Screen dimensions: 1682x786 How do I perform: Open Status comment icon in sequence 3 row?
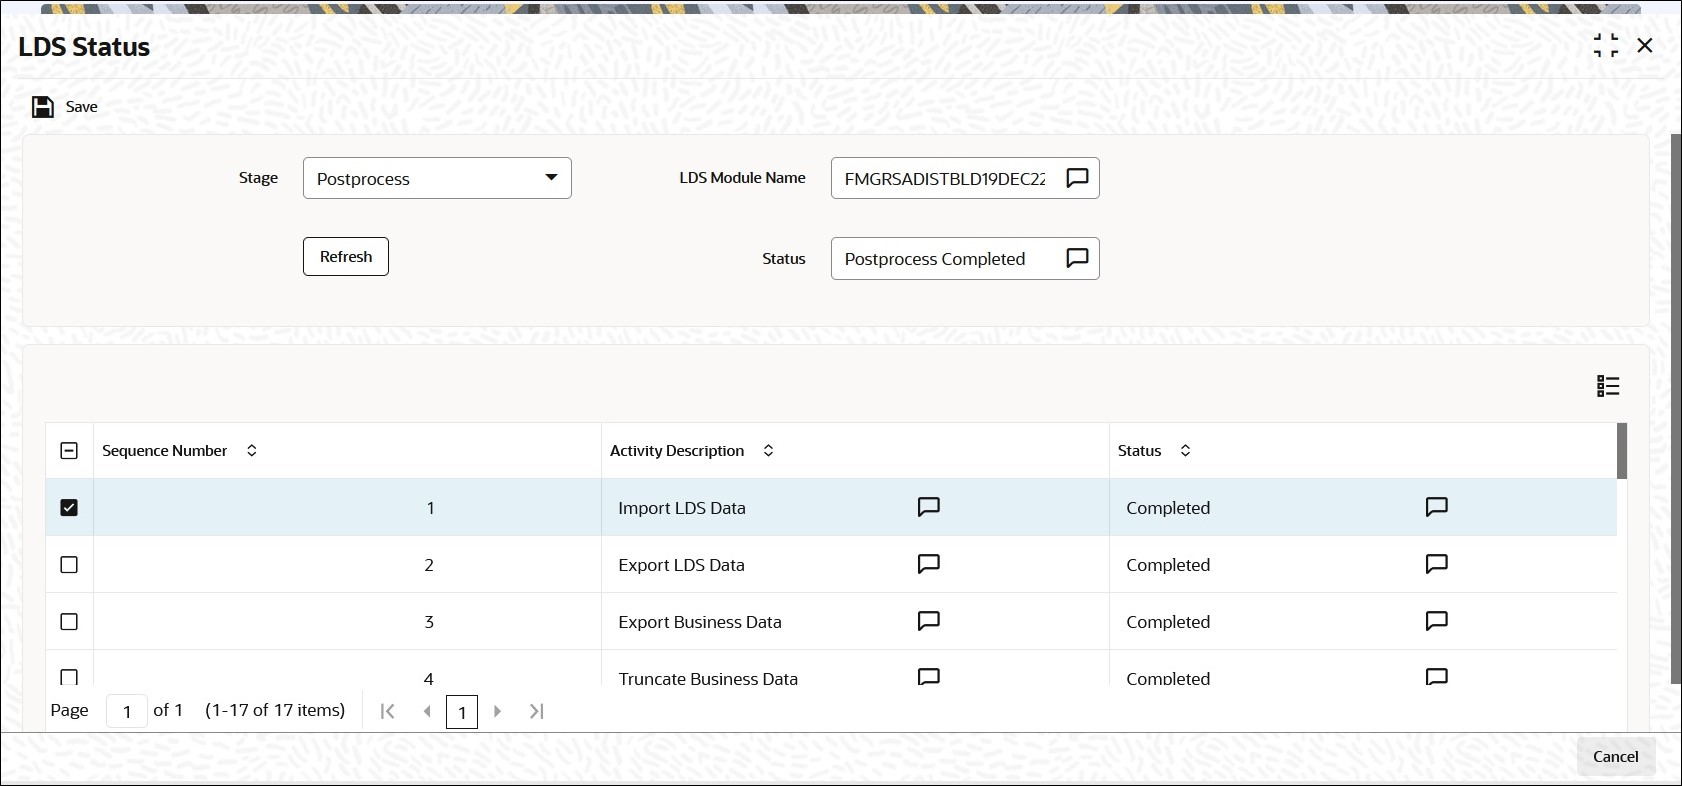tap(1437, 621)
